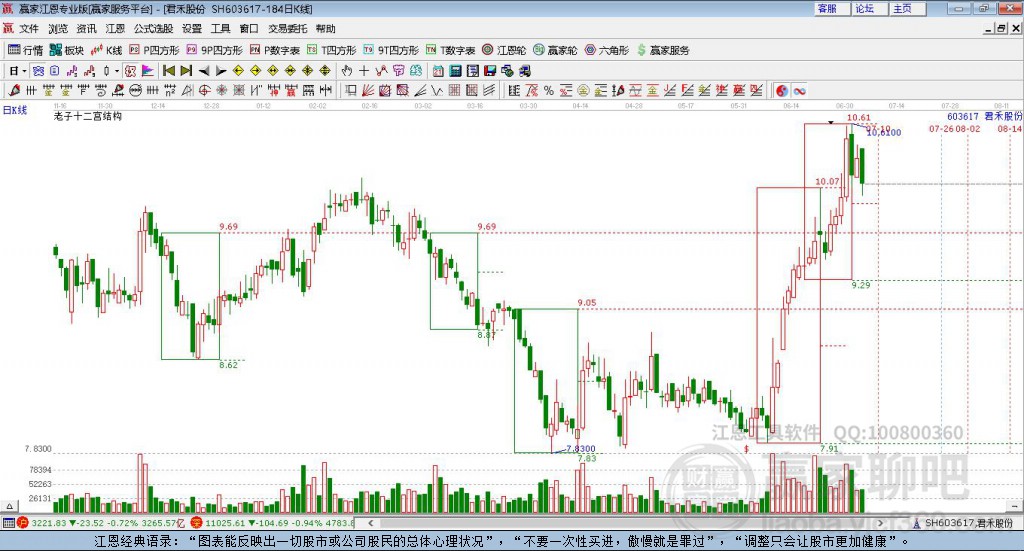Click the 客服 title bar button
Viewport: 1024px width, 551px height.
tap(832, 8)
